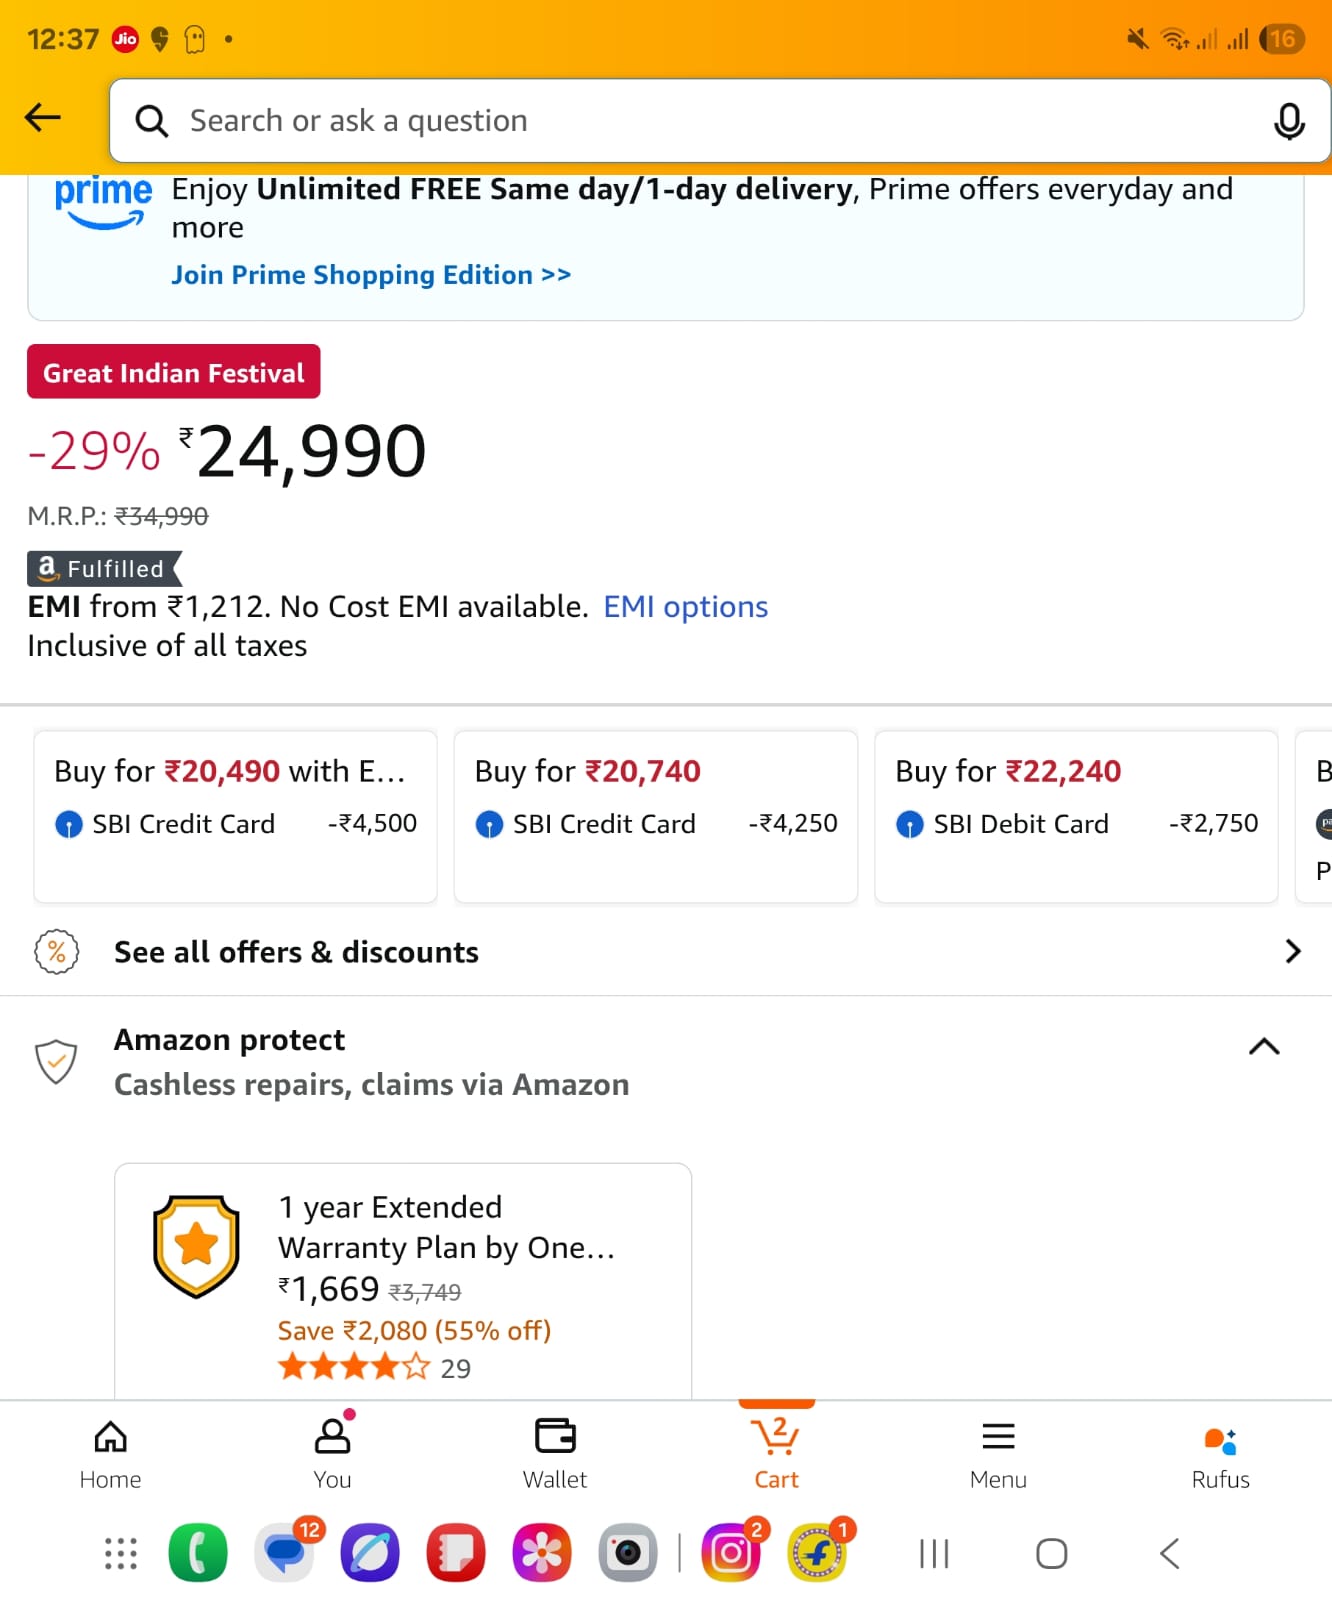This screenshot has height=1600, width=1332.
Task: Open the Menu tab
Action: point(998,1455)
